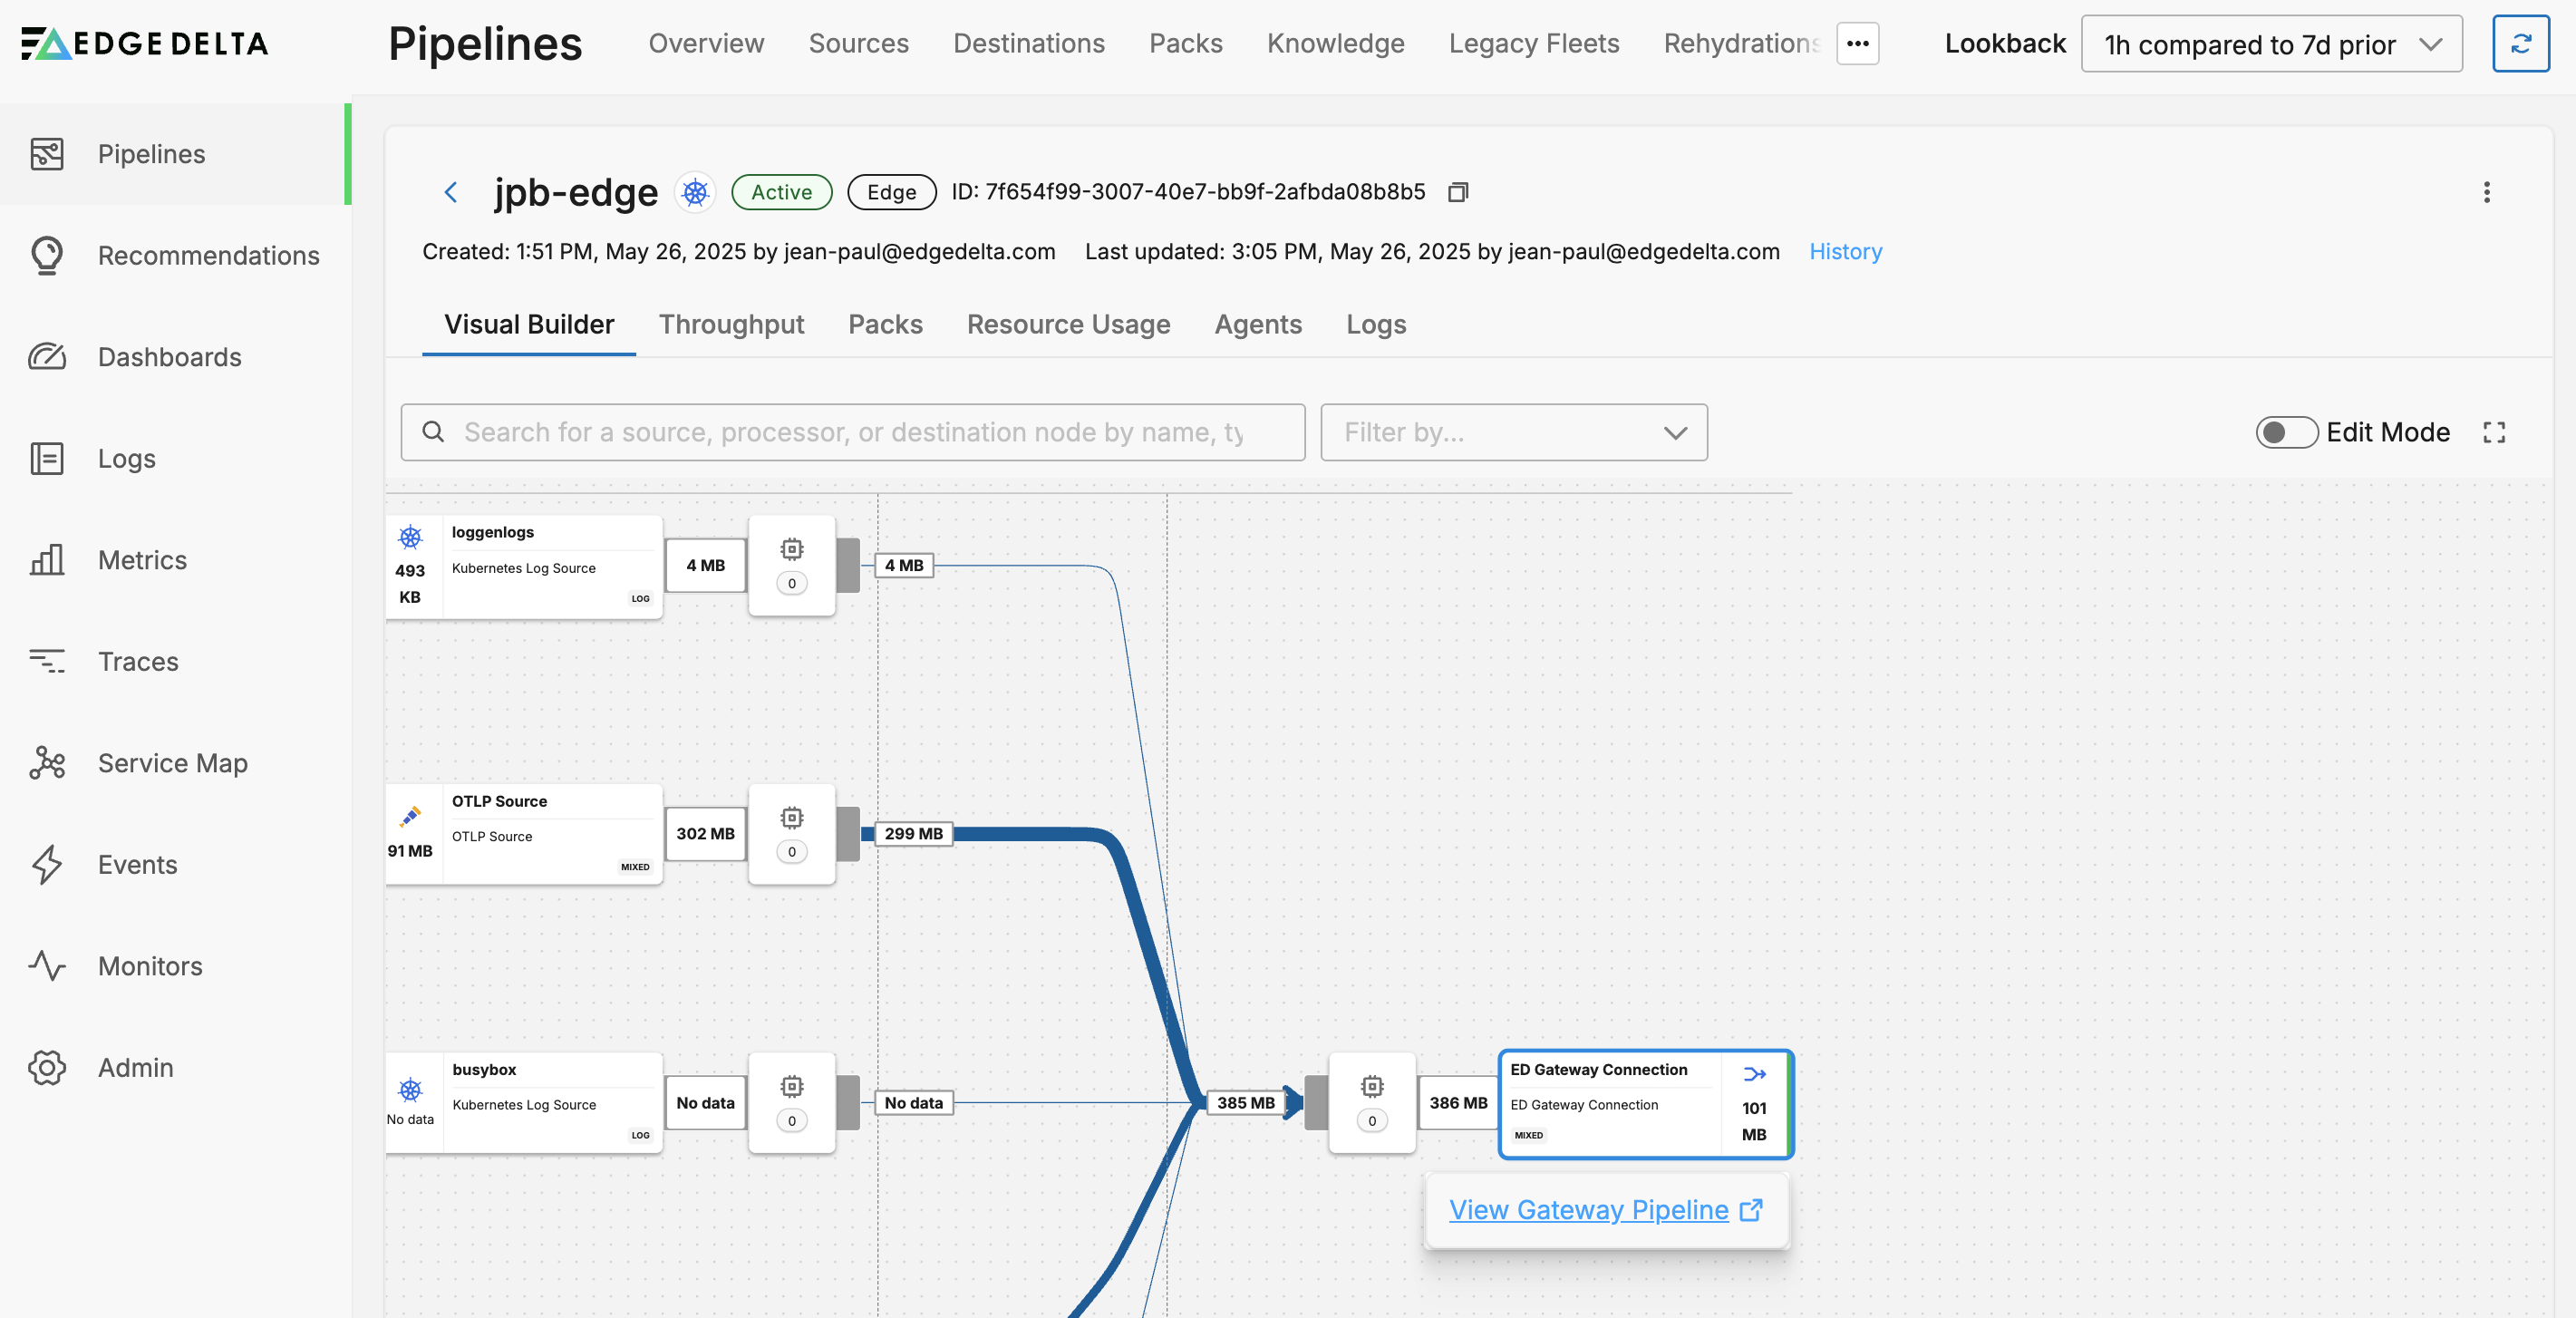Select the Visual Builder tab

click(529, 325)
